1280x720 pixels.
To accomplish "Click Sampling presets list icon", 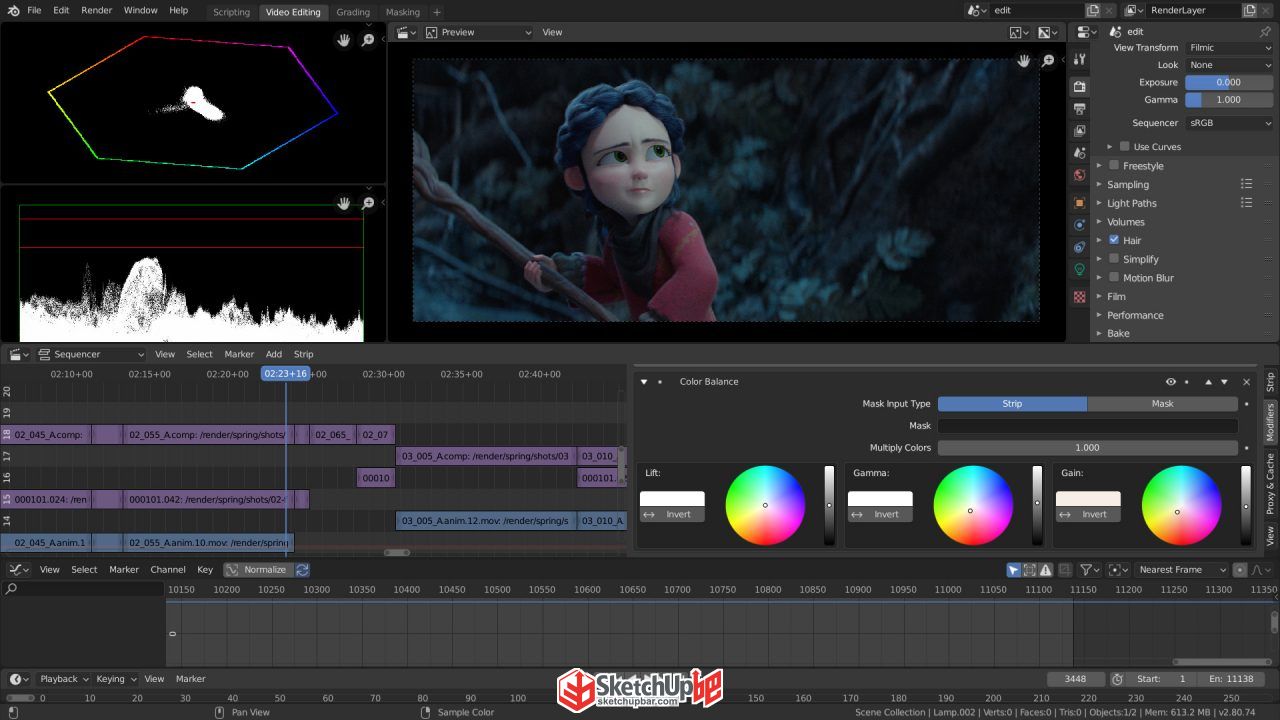I will pos(1246,184).
